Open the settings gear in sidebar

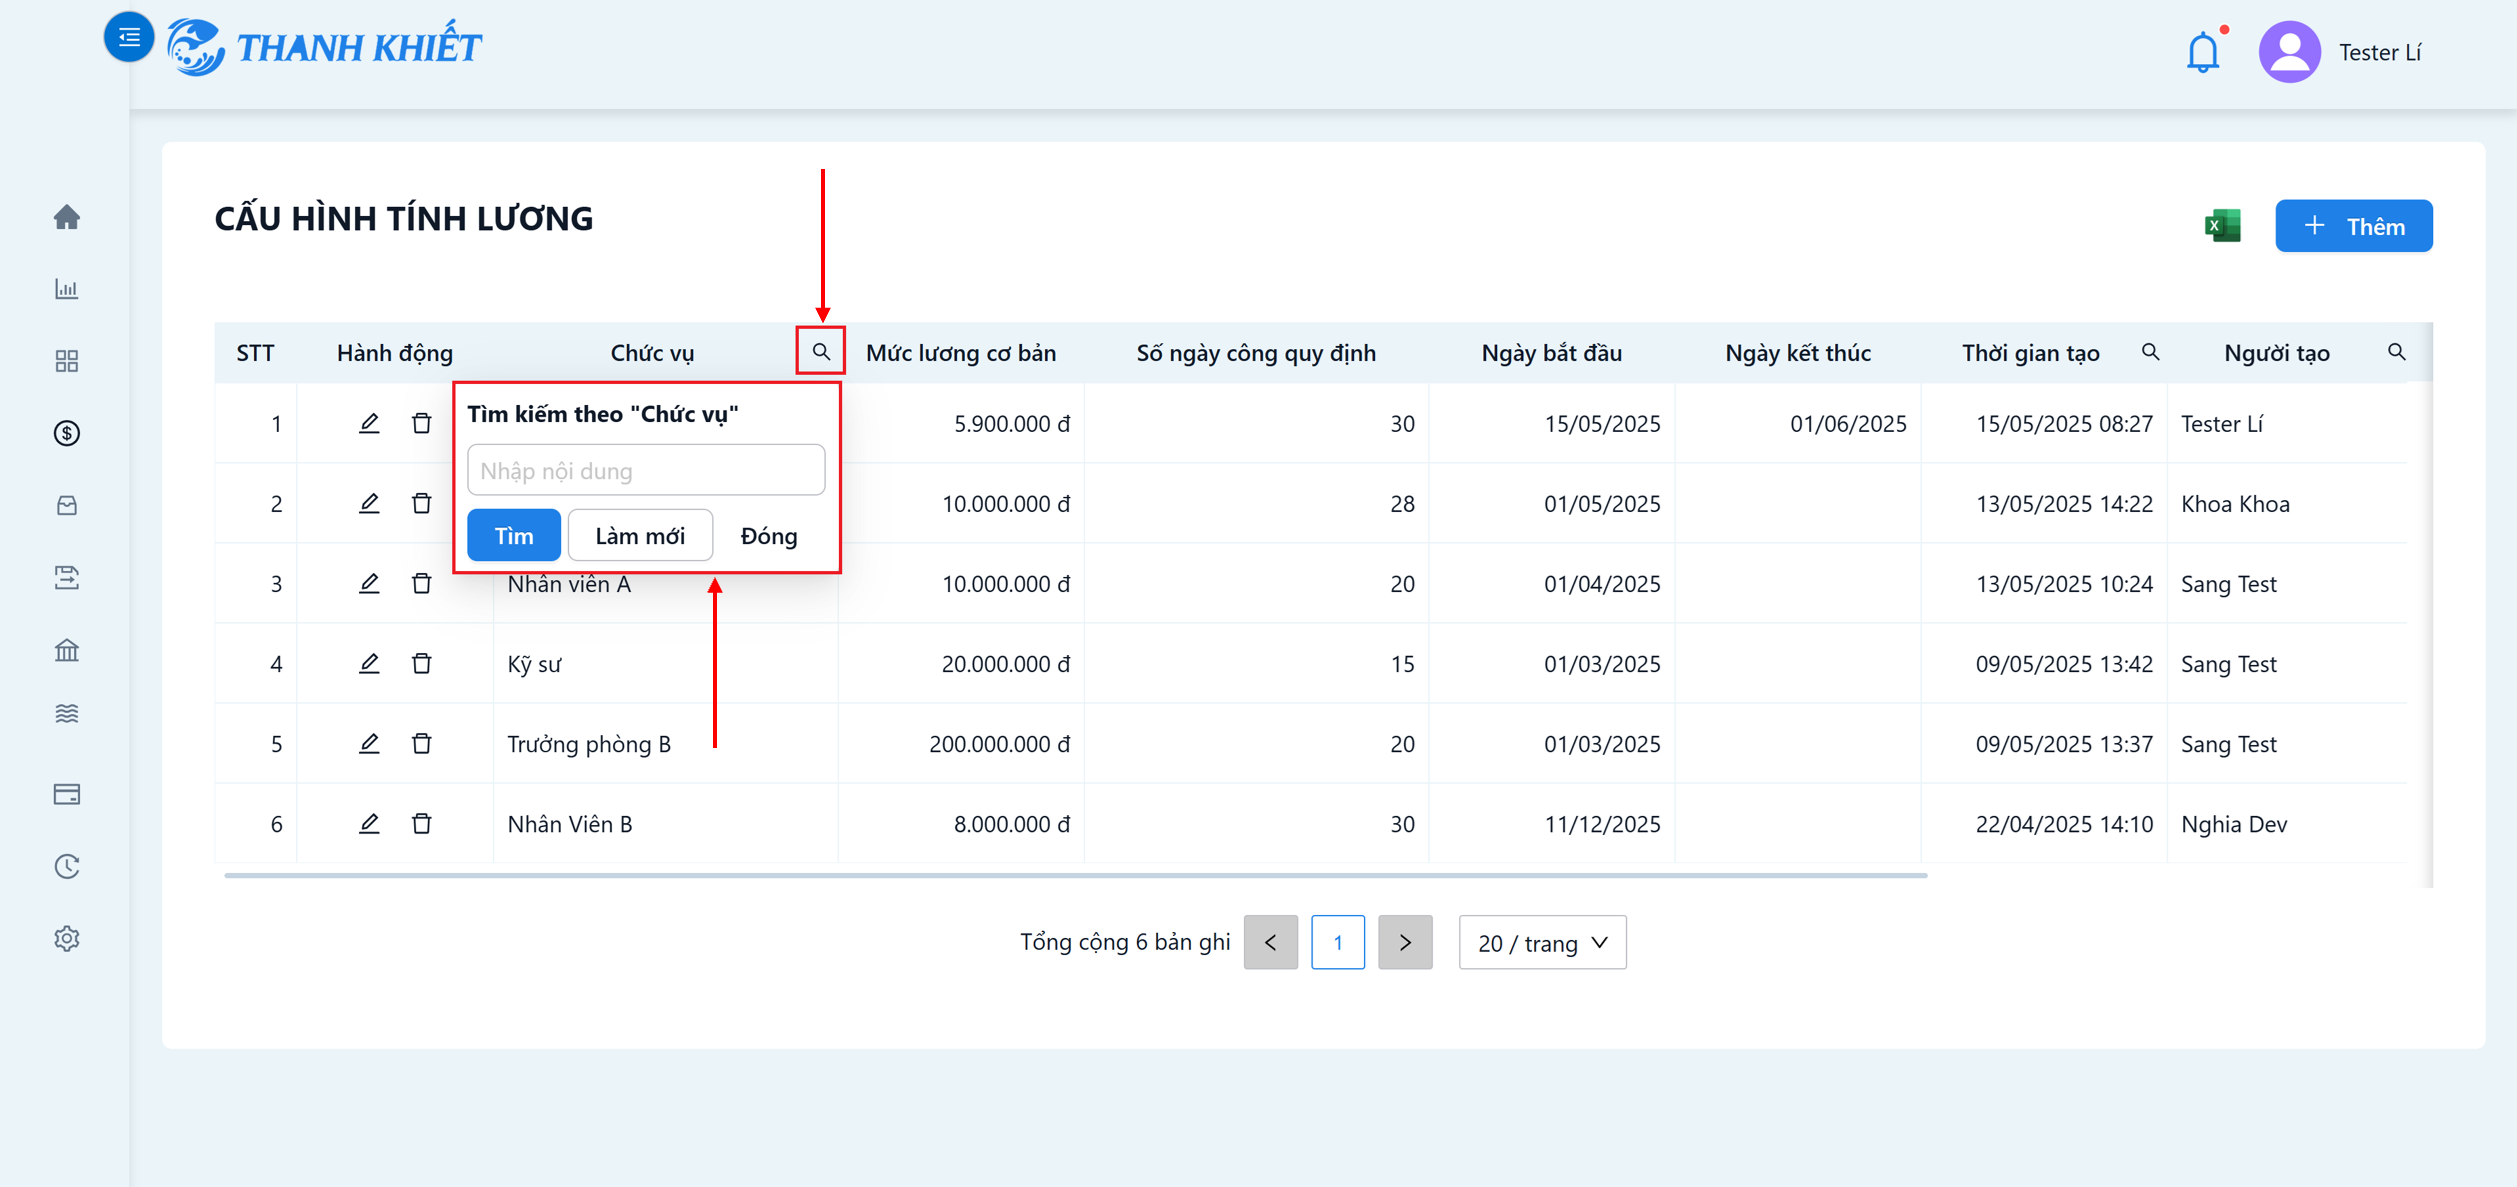67,938
